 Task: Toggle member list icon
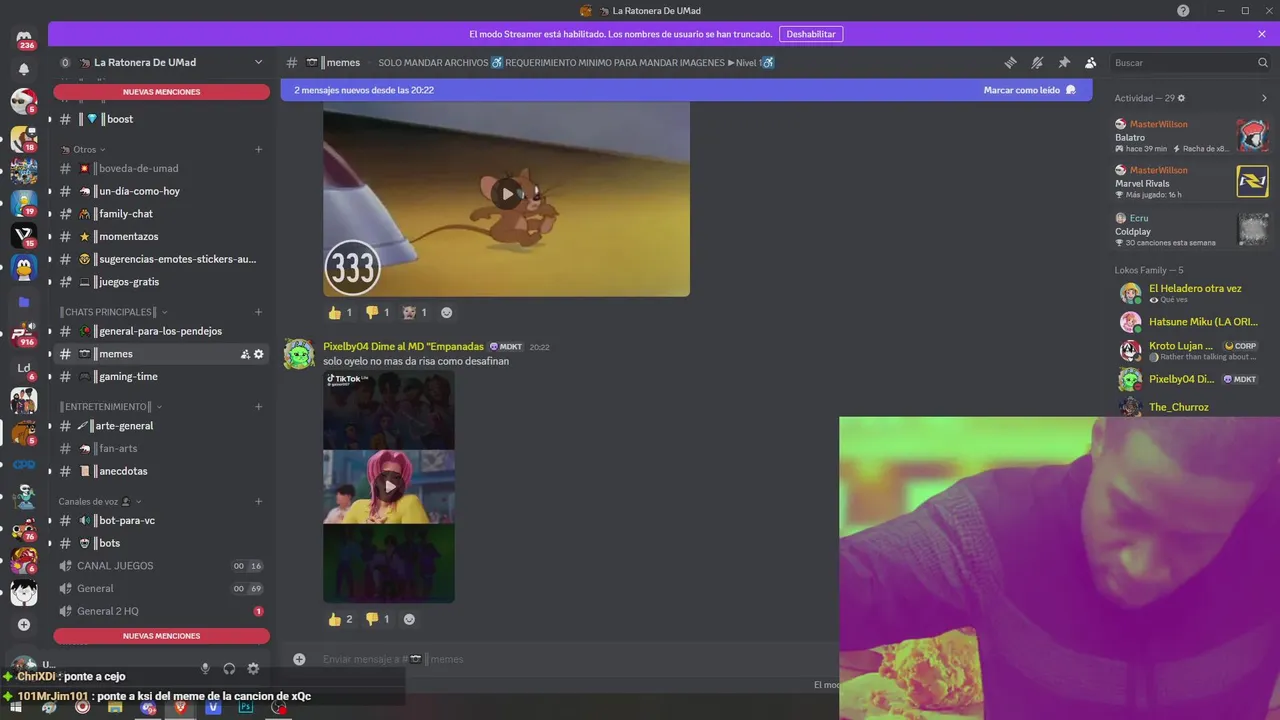tap(1091, 62)
